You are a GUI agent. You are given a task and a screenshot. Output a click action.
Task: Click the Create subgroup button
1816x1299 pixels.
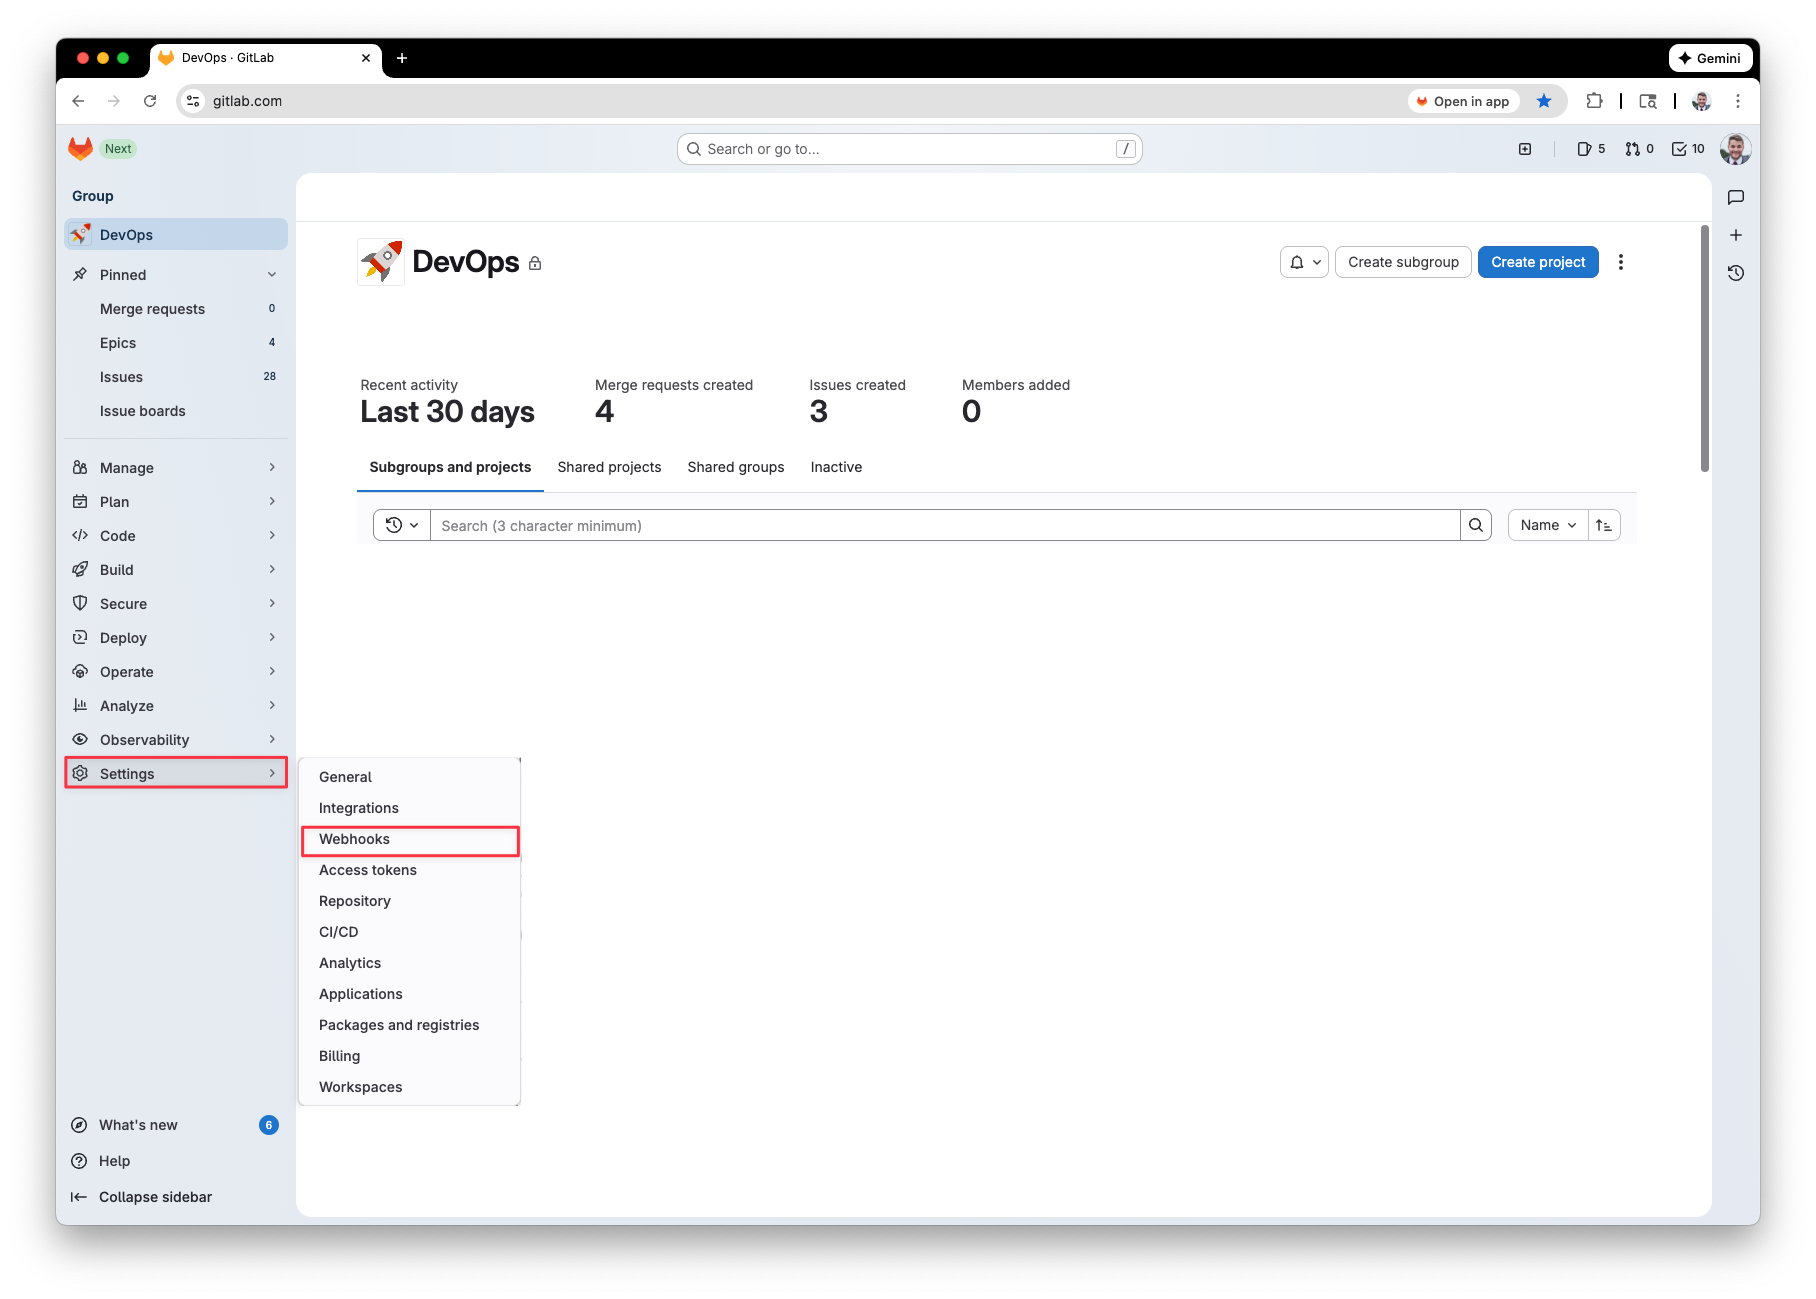[1402, 262]
